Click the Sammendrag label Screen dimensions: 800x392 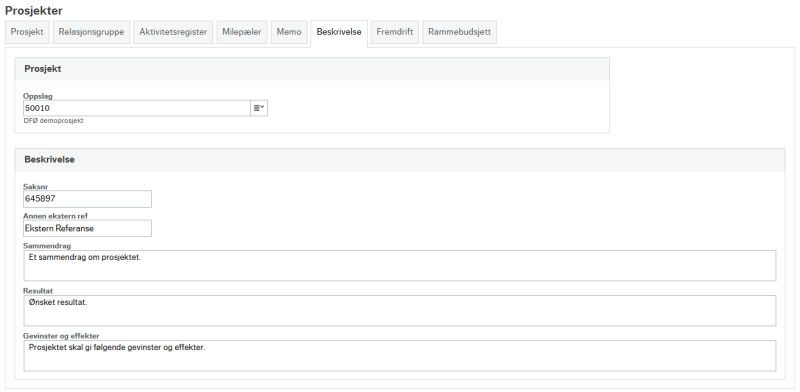point(47,246)
